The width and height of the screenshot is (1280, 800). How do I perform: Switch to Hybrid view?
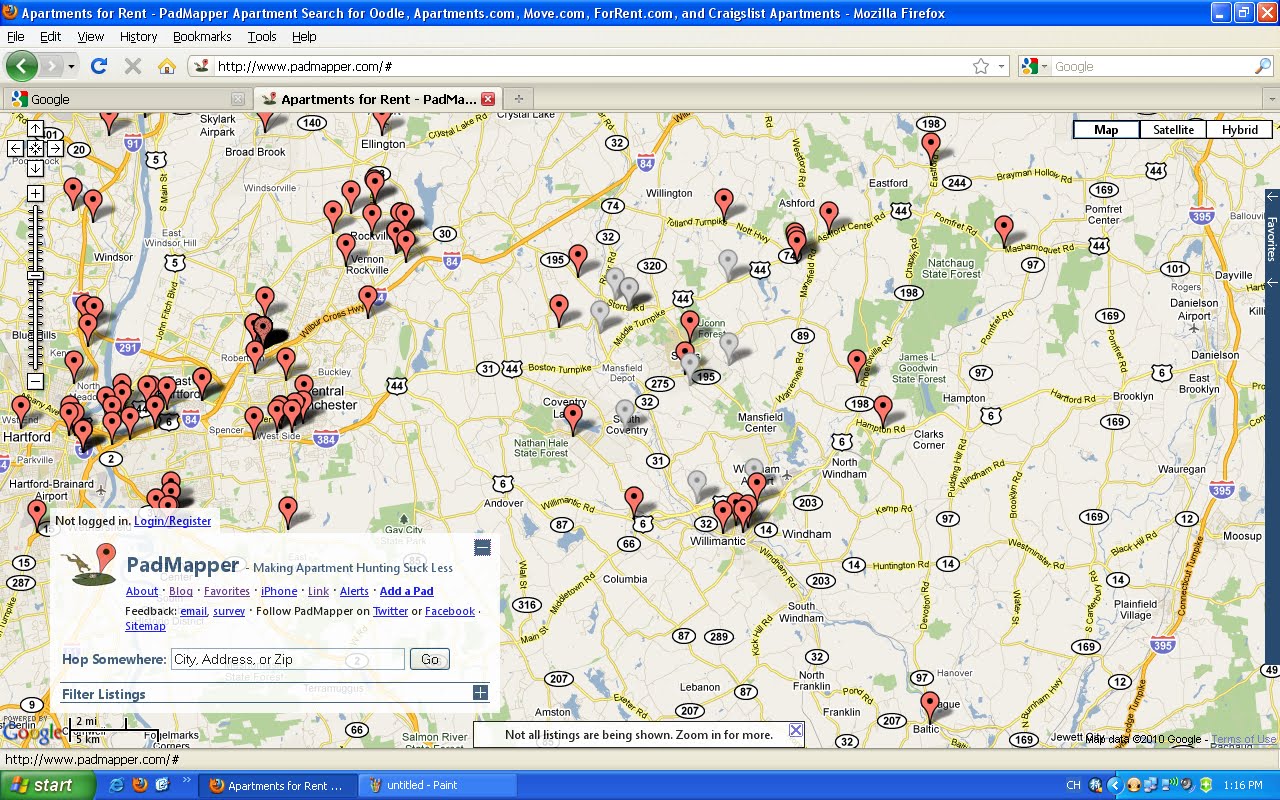[1240, 130]
